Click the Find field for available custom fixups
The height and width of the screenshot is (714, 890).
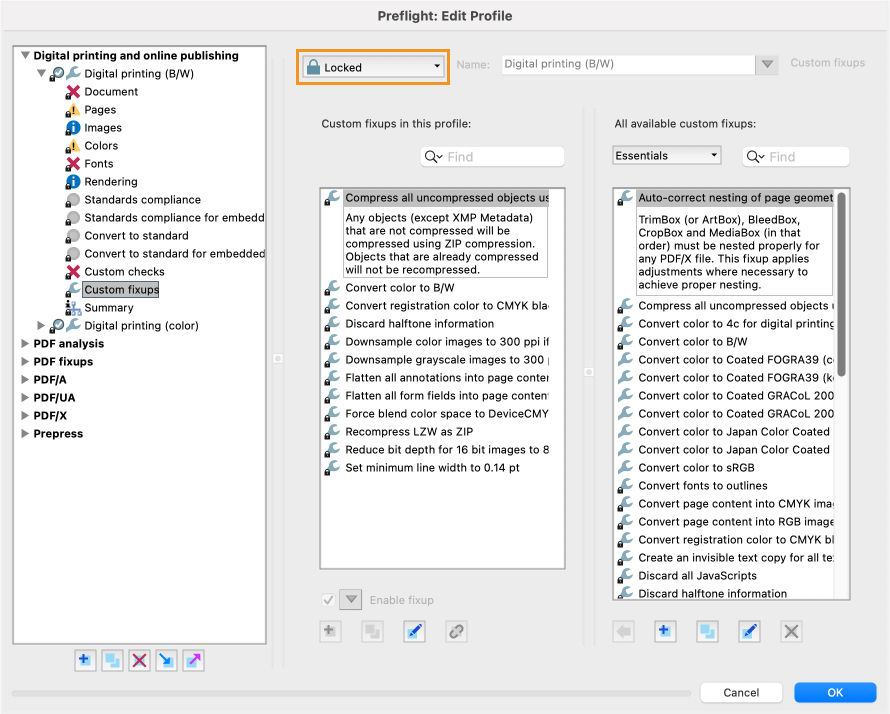click(x=796, y=155)
